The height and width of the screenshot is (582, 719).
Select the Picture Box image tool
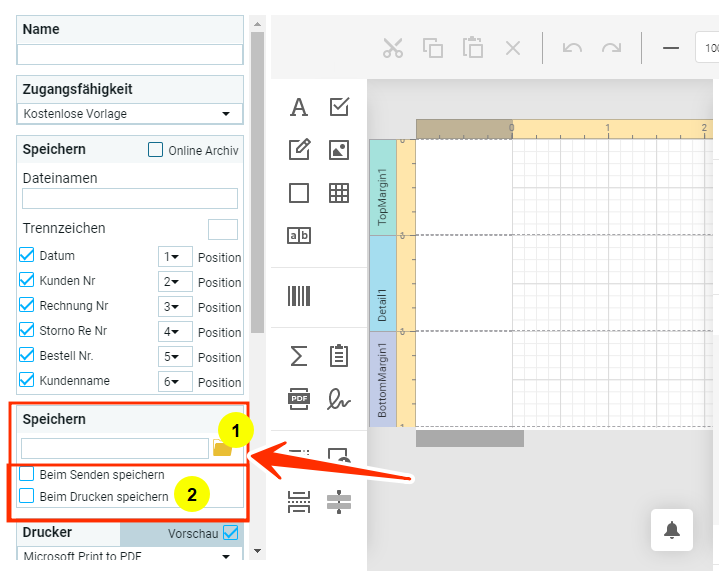coord(339,150)
